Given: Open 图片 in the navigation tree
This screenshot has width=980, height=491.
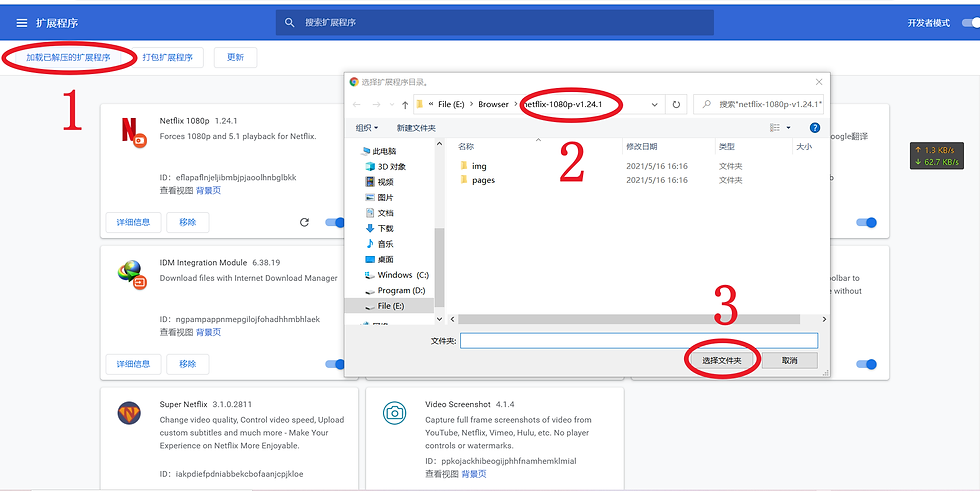Looking at the screenshot, I should (379, 197).
